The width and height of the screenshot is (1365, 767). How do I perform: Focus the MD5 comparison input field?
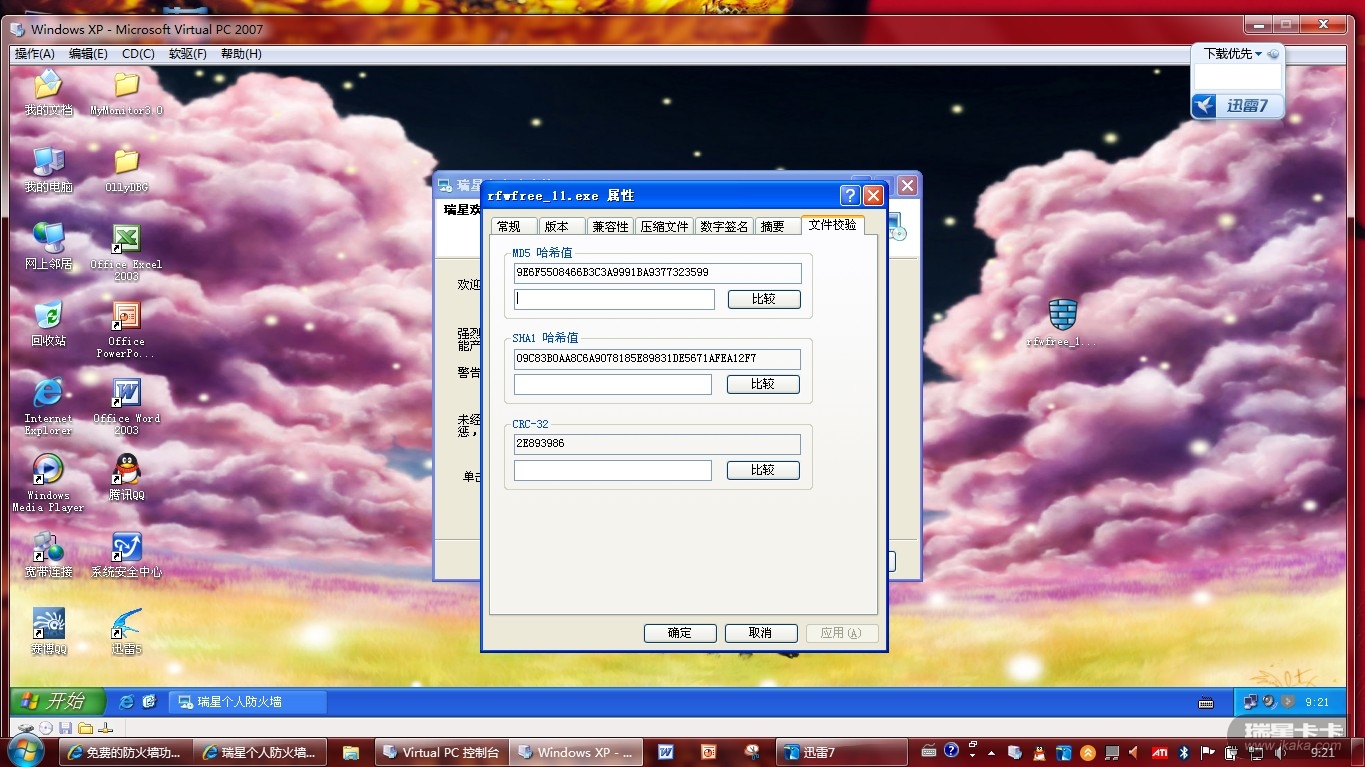coord(615,299)
